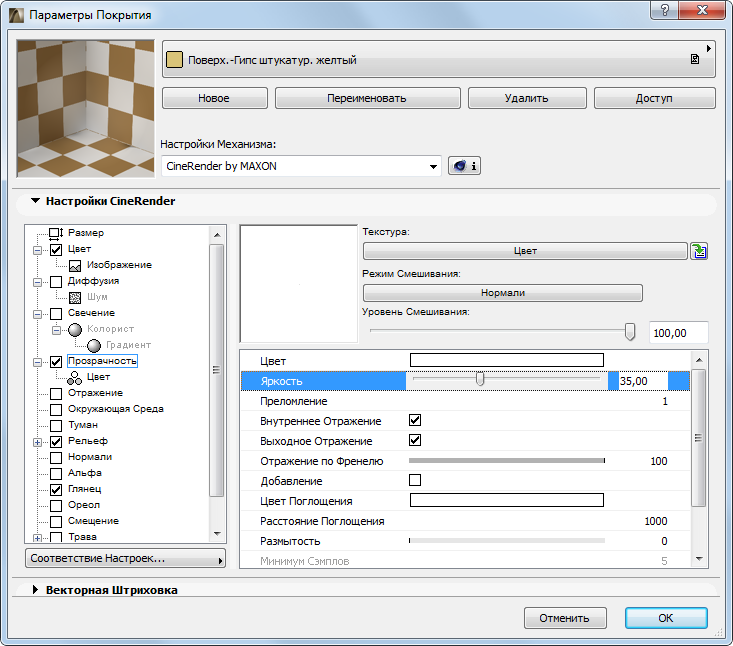Click Отменить to cancel
Image resolution: width=733 pixels, height=646 pixels.
[x=565, y=618]
